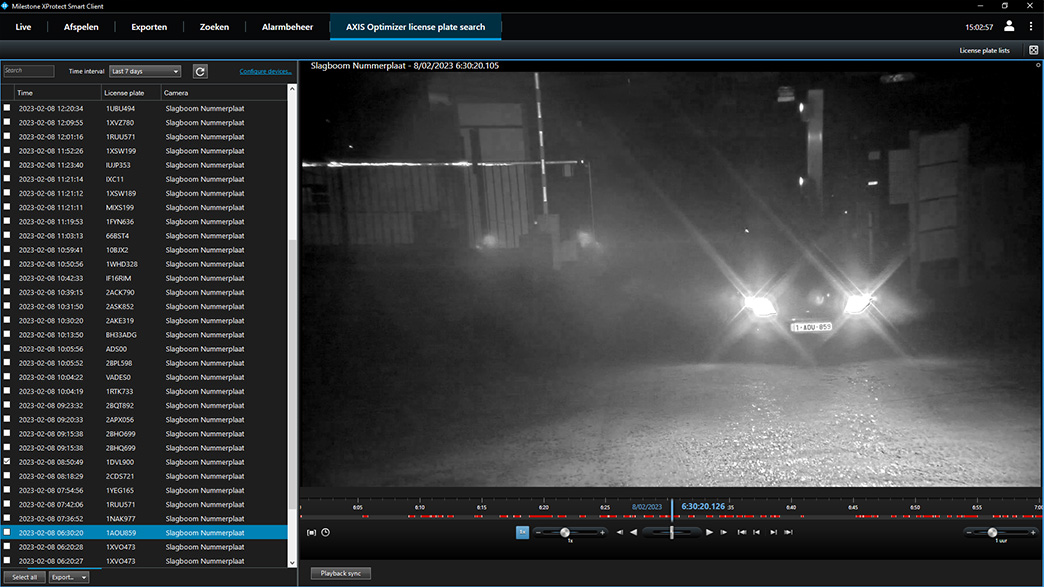Open the Export dropdown button
The width and height of the screenshot is (1044, 587).
[69, 577]
